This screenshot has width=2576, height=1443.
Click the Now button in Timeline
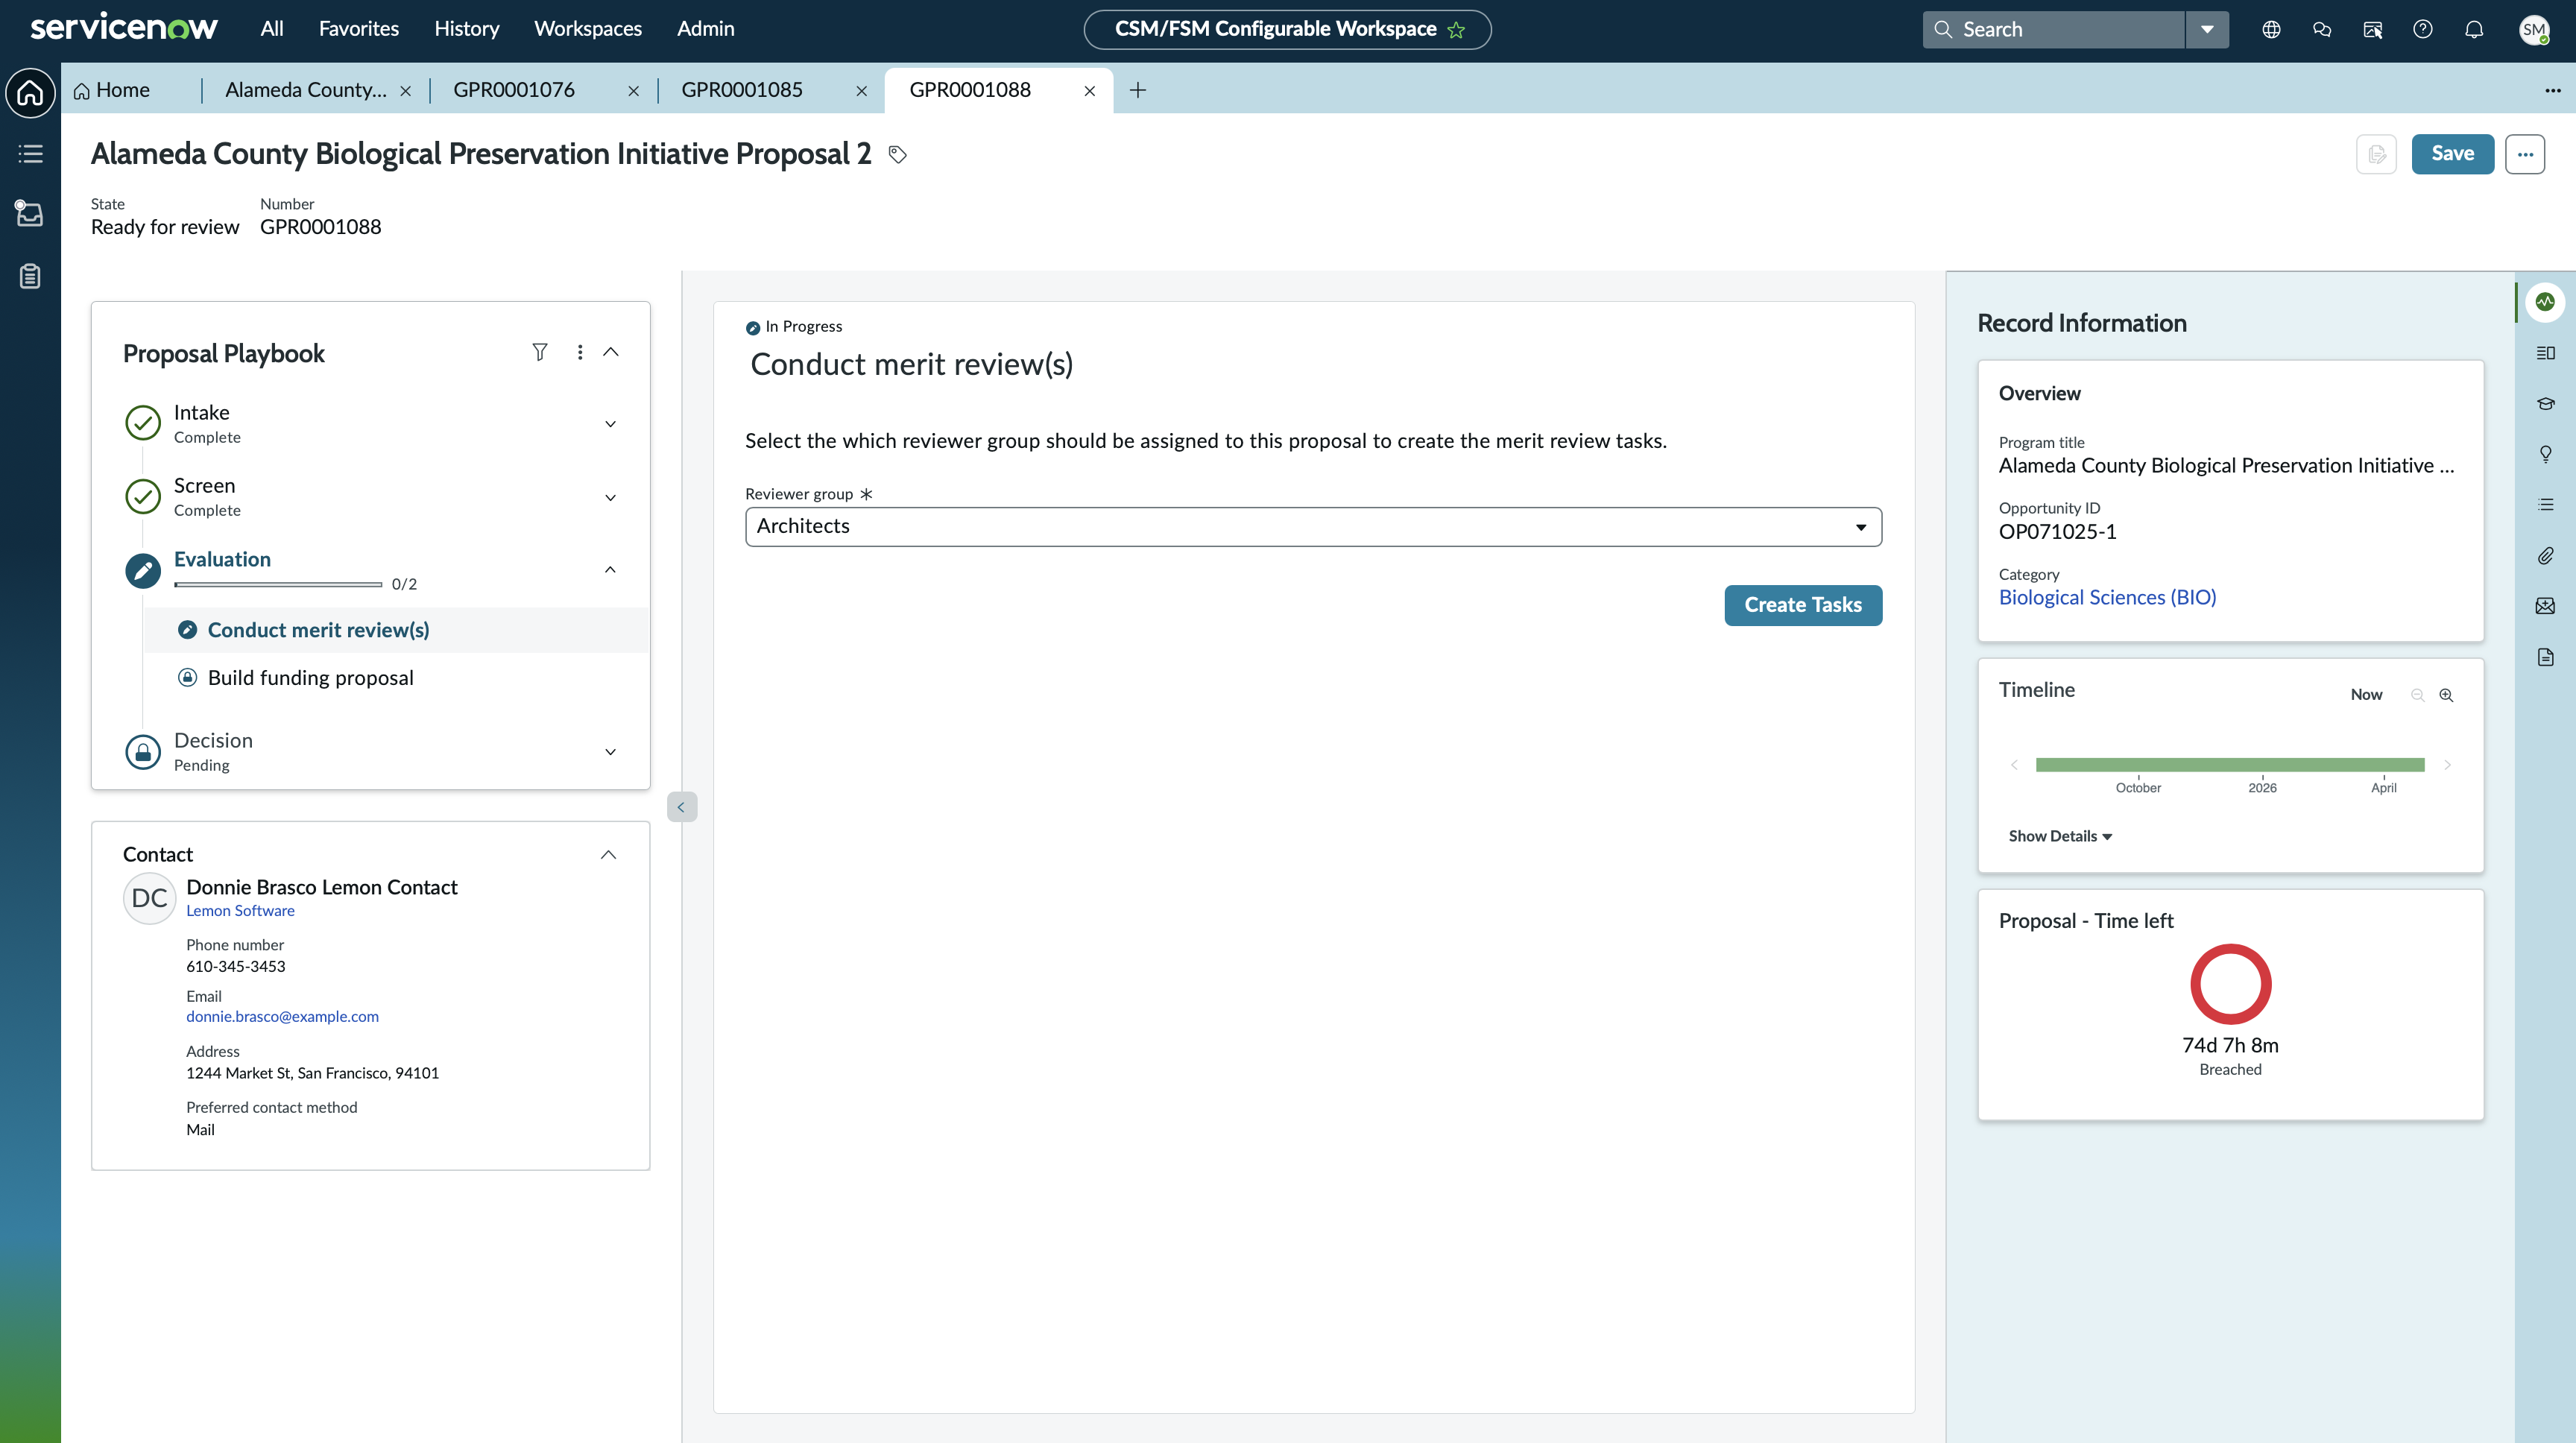2366,695
